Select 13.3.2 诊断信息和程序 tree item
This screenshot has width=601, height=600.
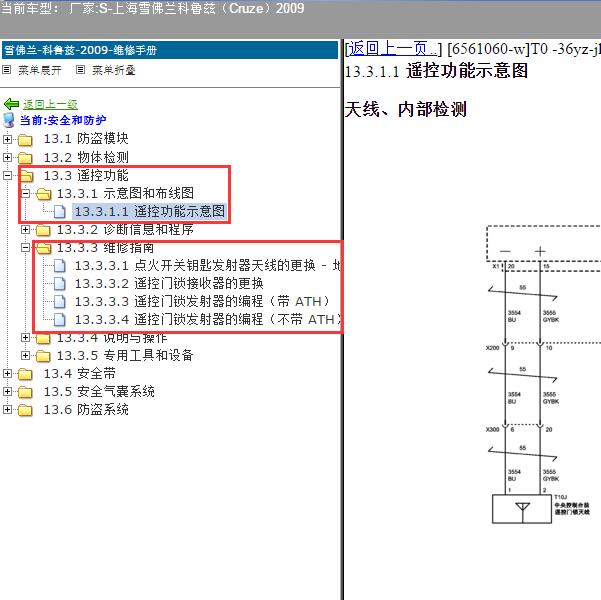click(x=125, y=230)
